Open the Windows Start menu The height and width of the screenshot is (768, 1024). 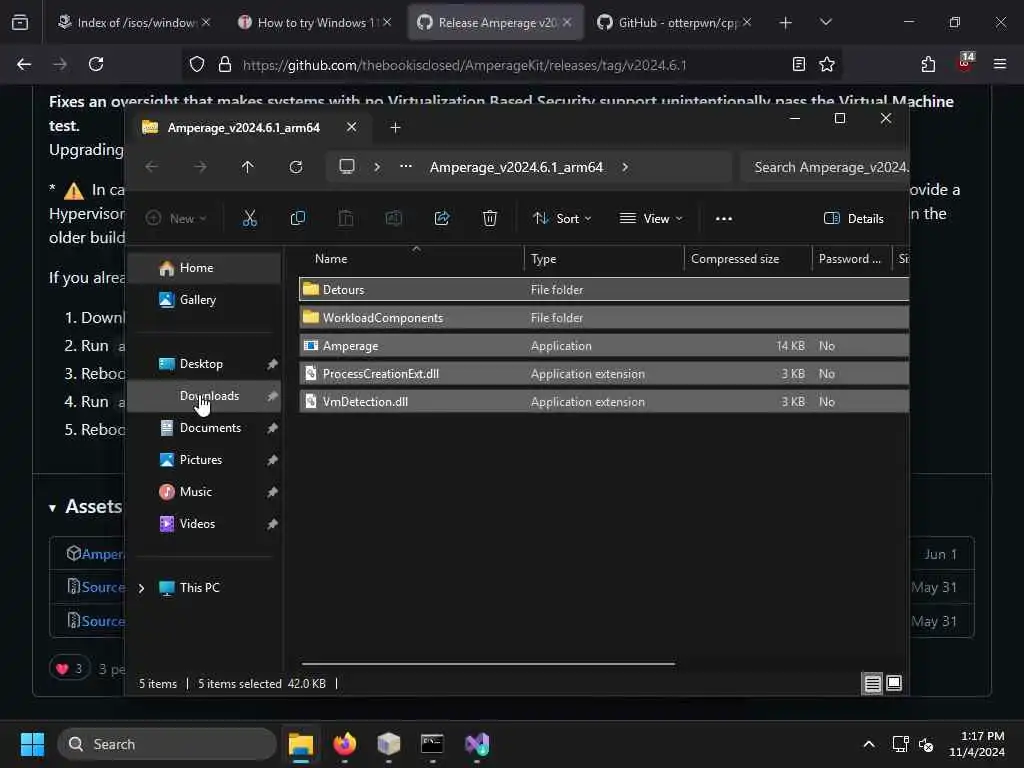(x=32, y=744)
